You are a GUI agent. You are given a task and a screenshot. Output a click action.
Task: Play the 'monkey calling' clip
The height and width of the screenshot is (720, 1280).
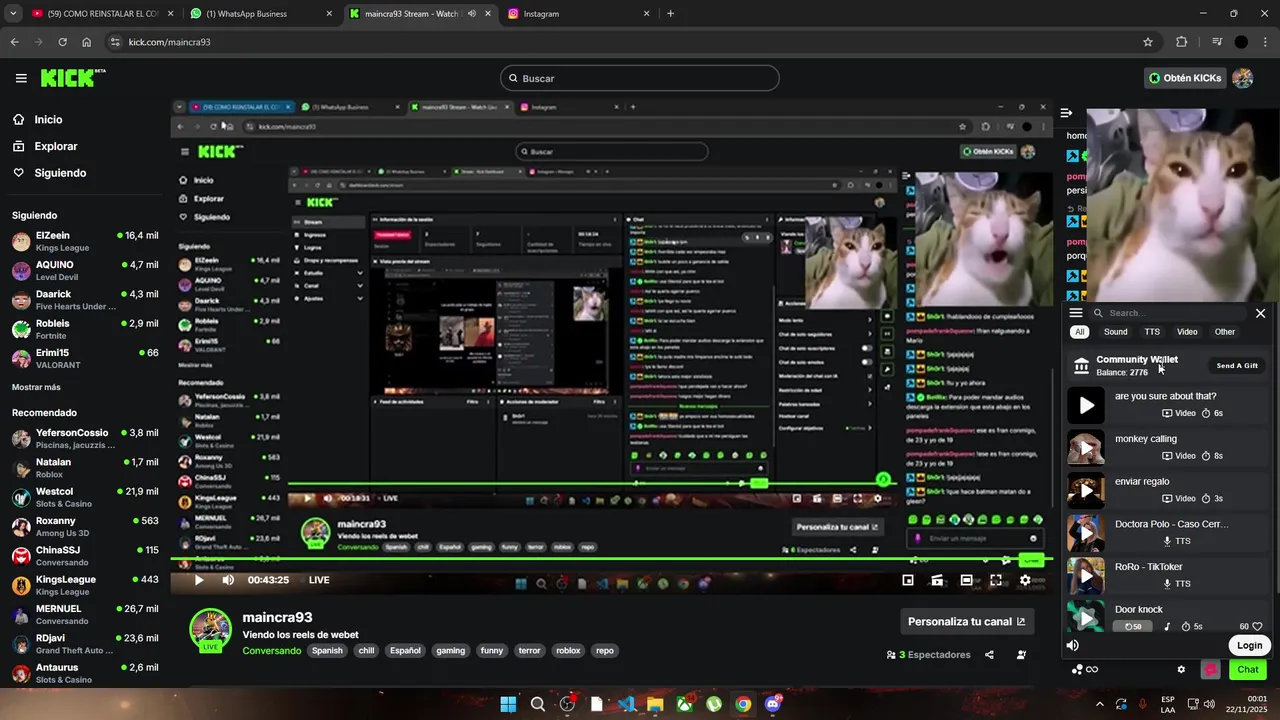[x=1086, y=447]
